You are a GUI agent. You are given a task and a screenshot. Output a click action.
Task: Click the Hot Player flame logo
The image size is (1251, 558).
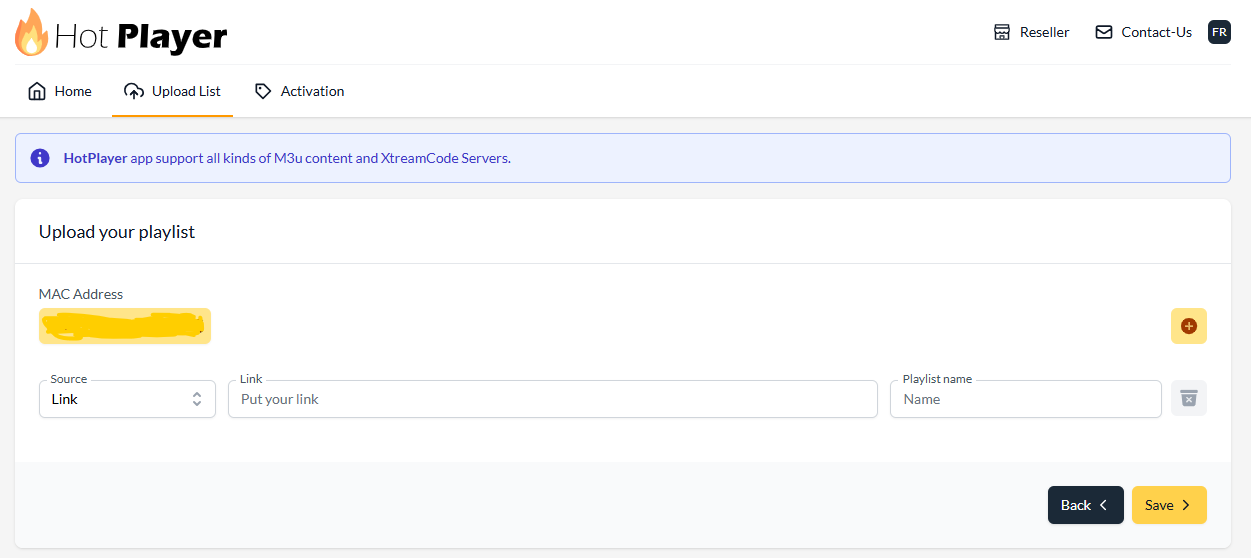[x=31, y=32]
